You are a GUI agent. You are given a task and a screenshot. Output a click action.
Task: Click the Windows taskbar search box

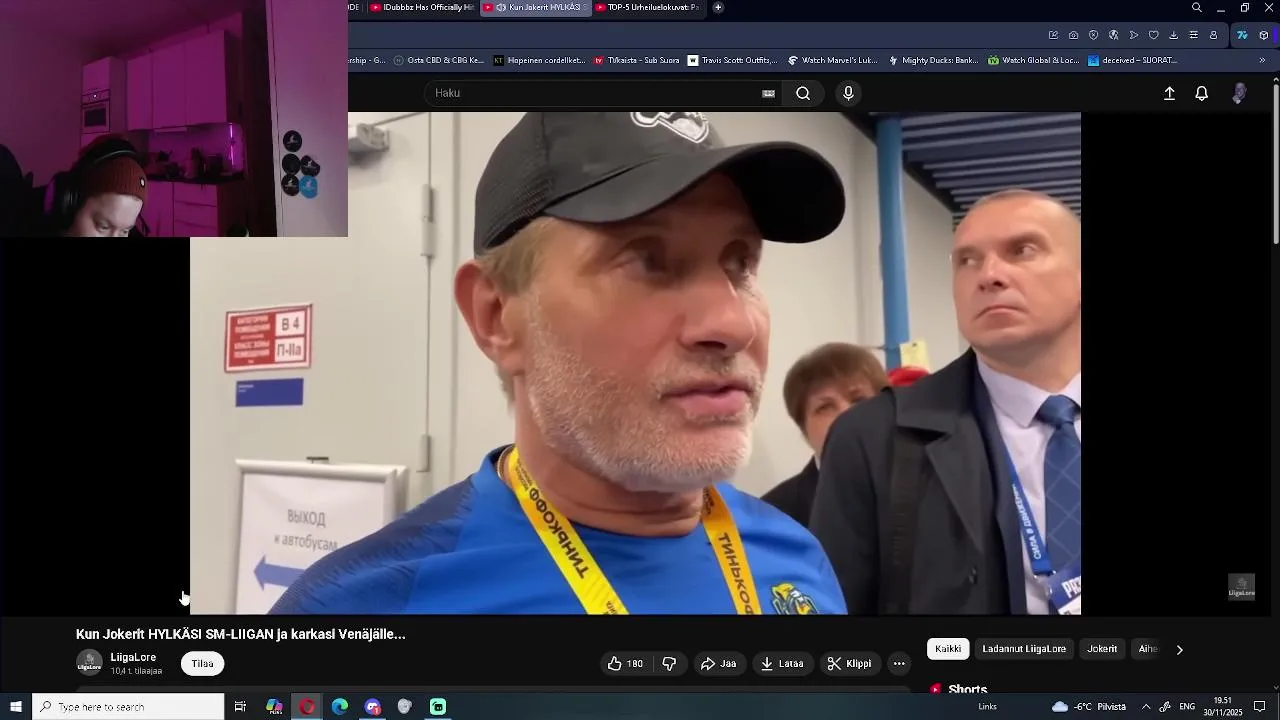128,707
